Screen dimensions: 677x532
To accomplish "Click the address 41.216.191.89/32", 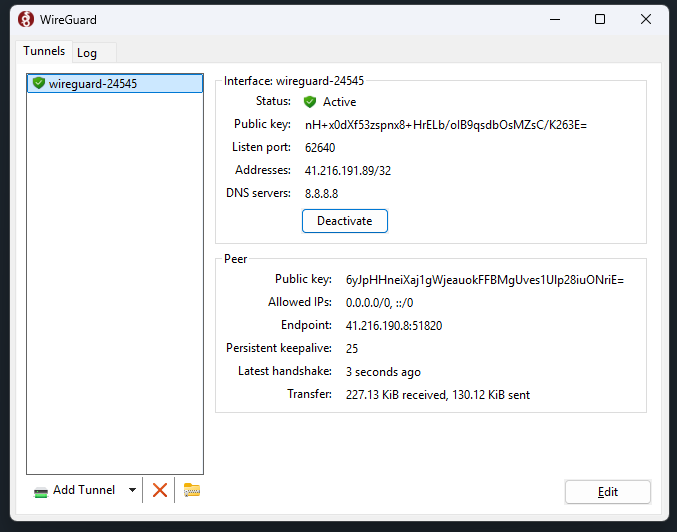I will [x=348, y=171].
